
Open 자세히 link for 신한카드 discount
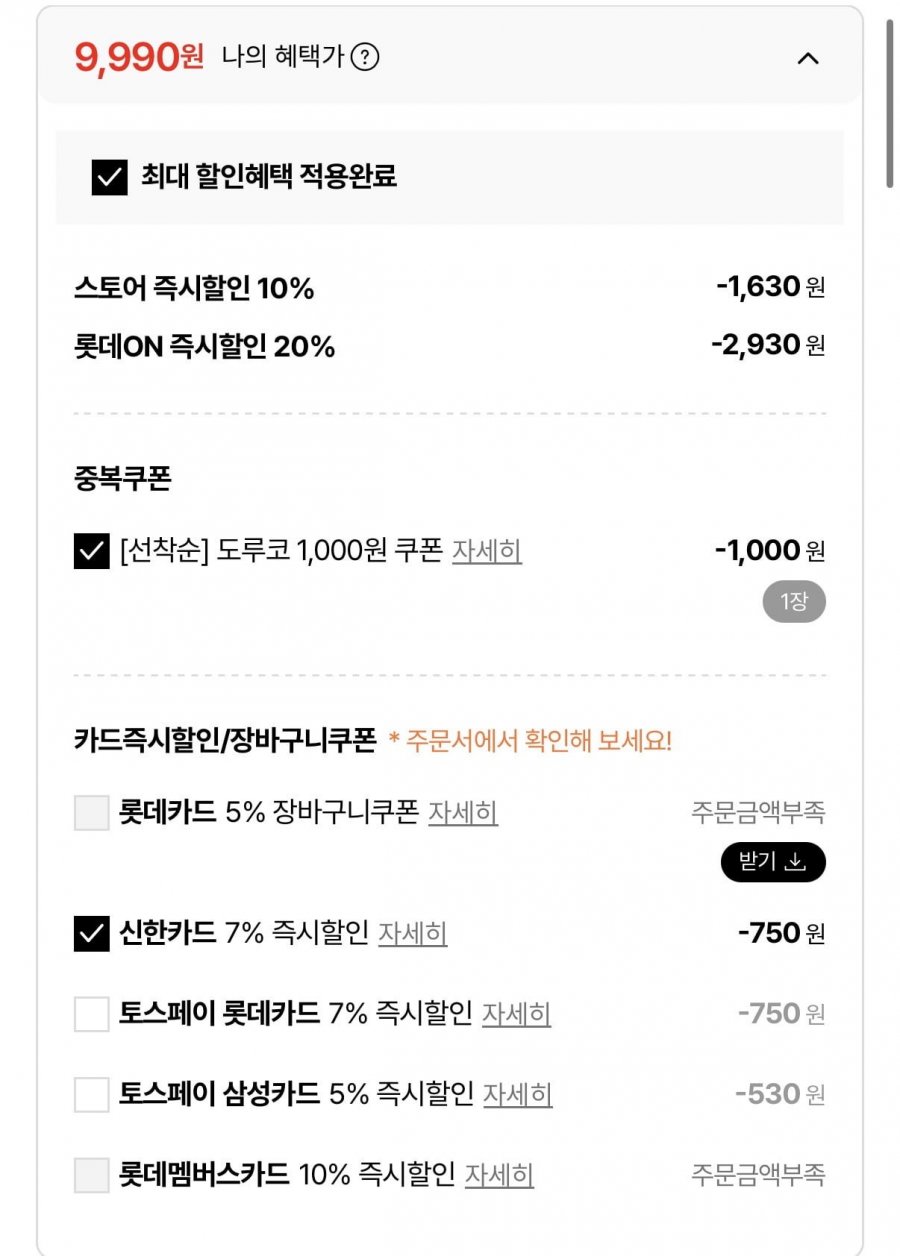point(412,934)
